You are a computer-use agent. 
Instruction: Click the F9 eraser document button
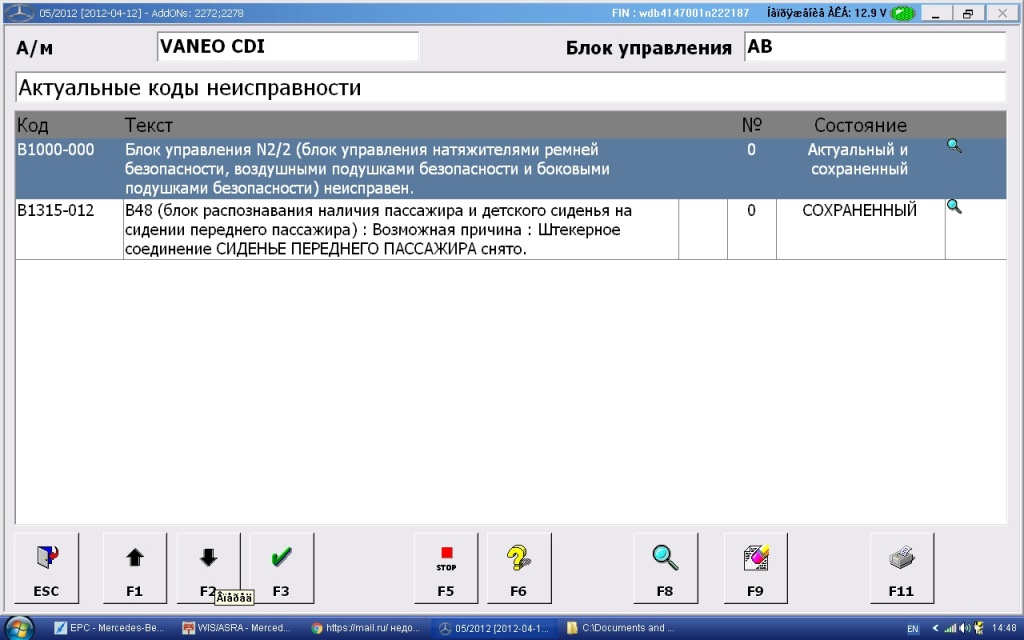click(x=755, y=569)
